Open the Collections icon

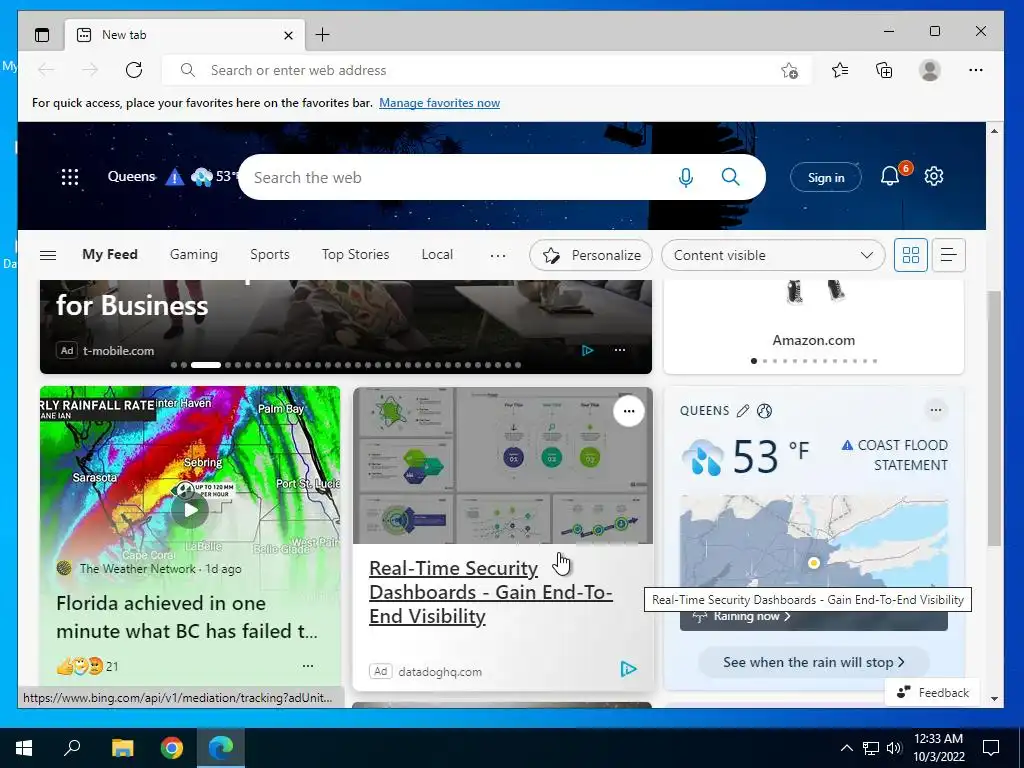point(884,70)
